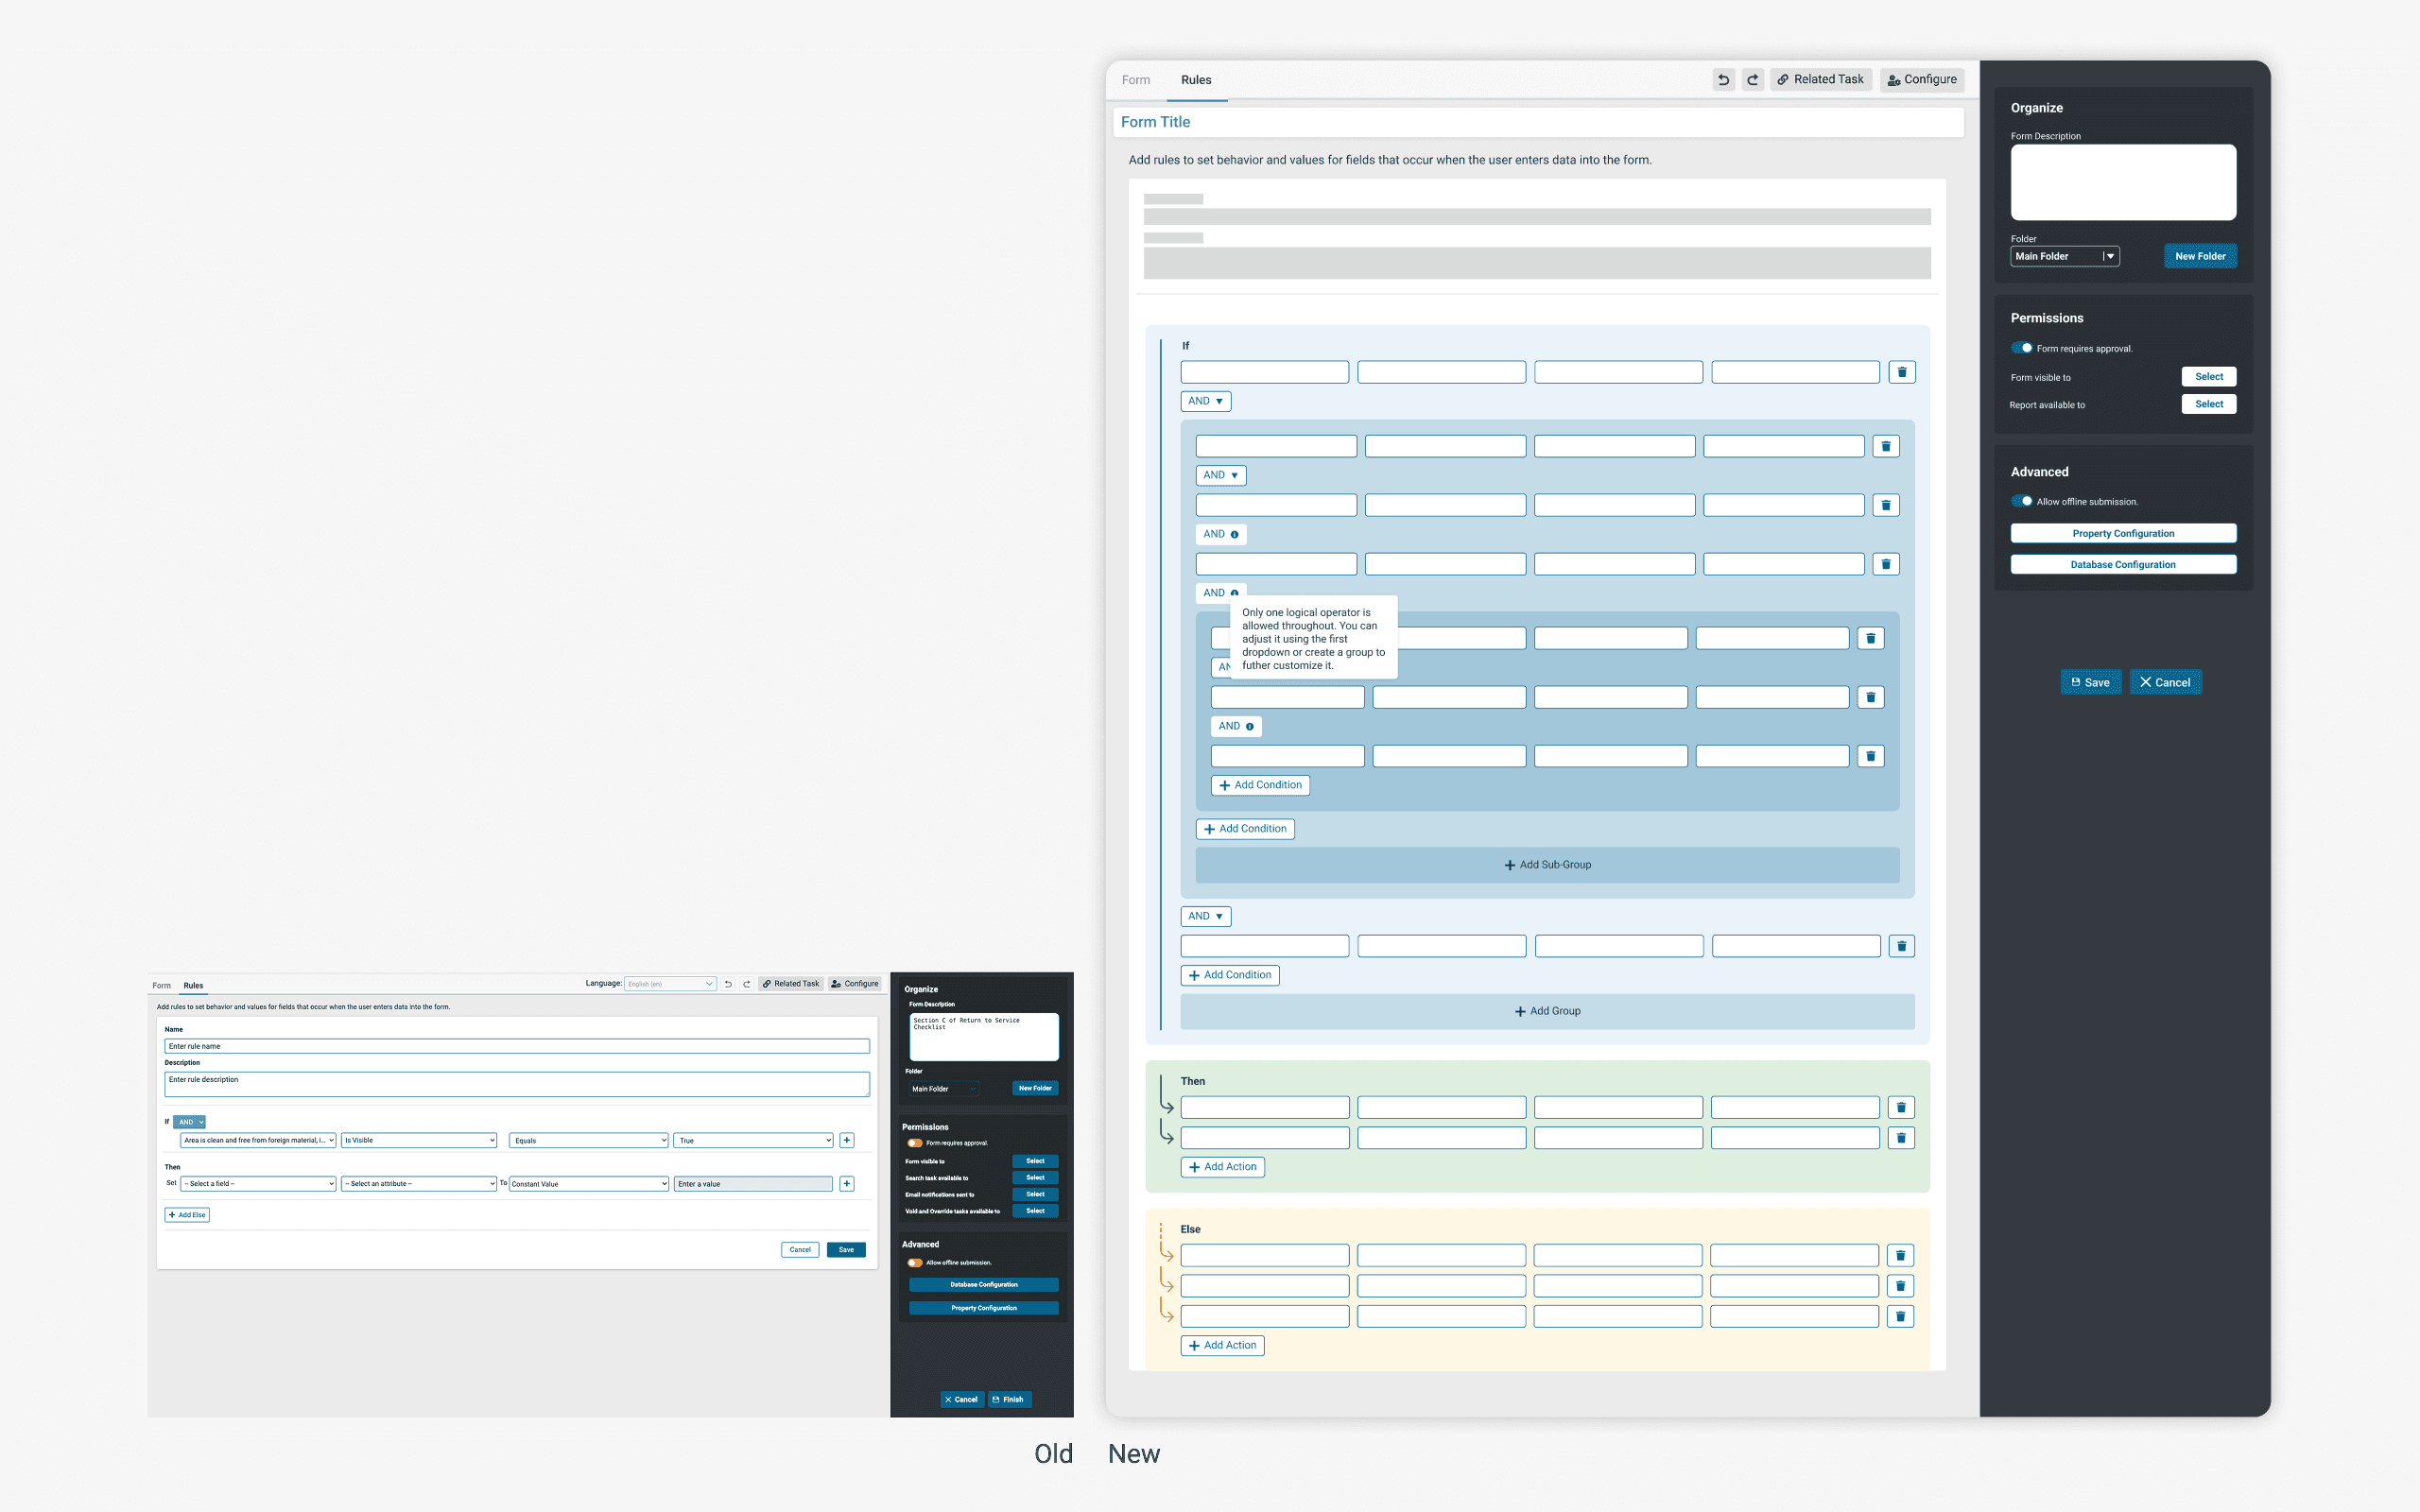Open the Is Visible dropdown
Image resolution: width=2420 pixels, height=1512 pixels.
pos(419,1140)
